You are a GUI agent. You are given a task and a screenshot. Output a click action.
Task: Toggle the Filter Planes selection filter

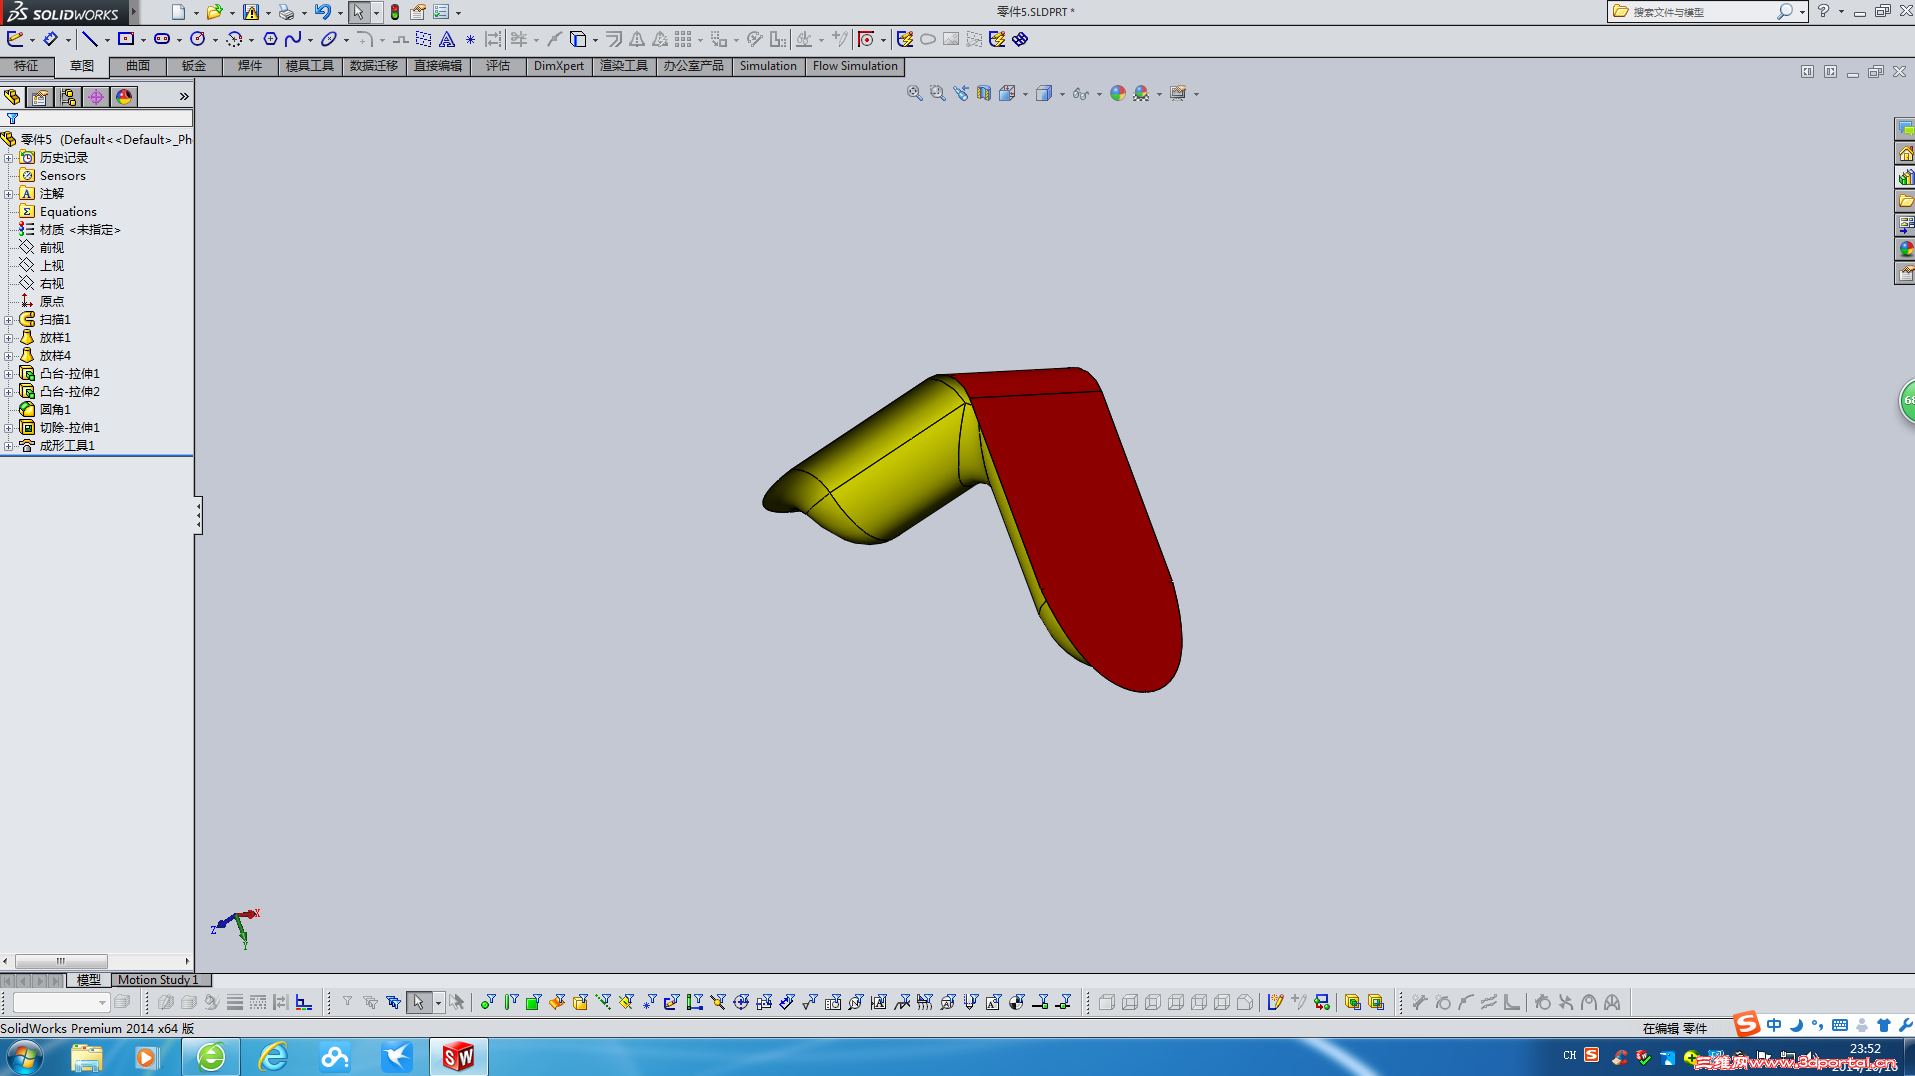pos(626,1002)
